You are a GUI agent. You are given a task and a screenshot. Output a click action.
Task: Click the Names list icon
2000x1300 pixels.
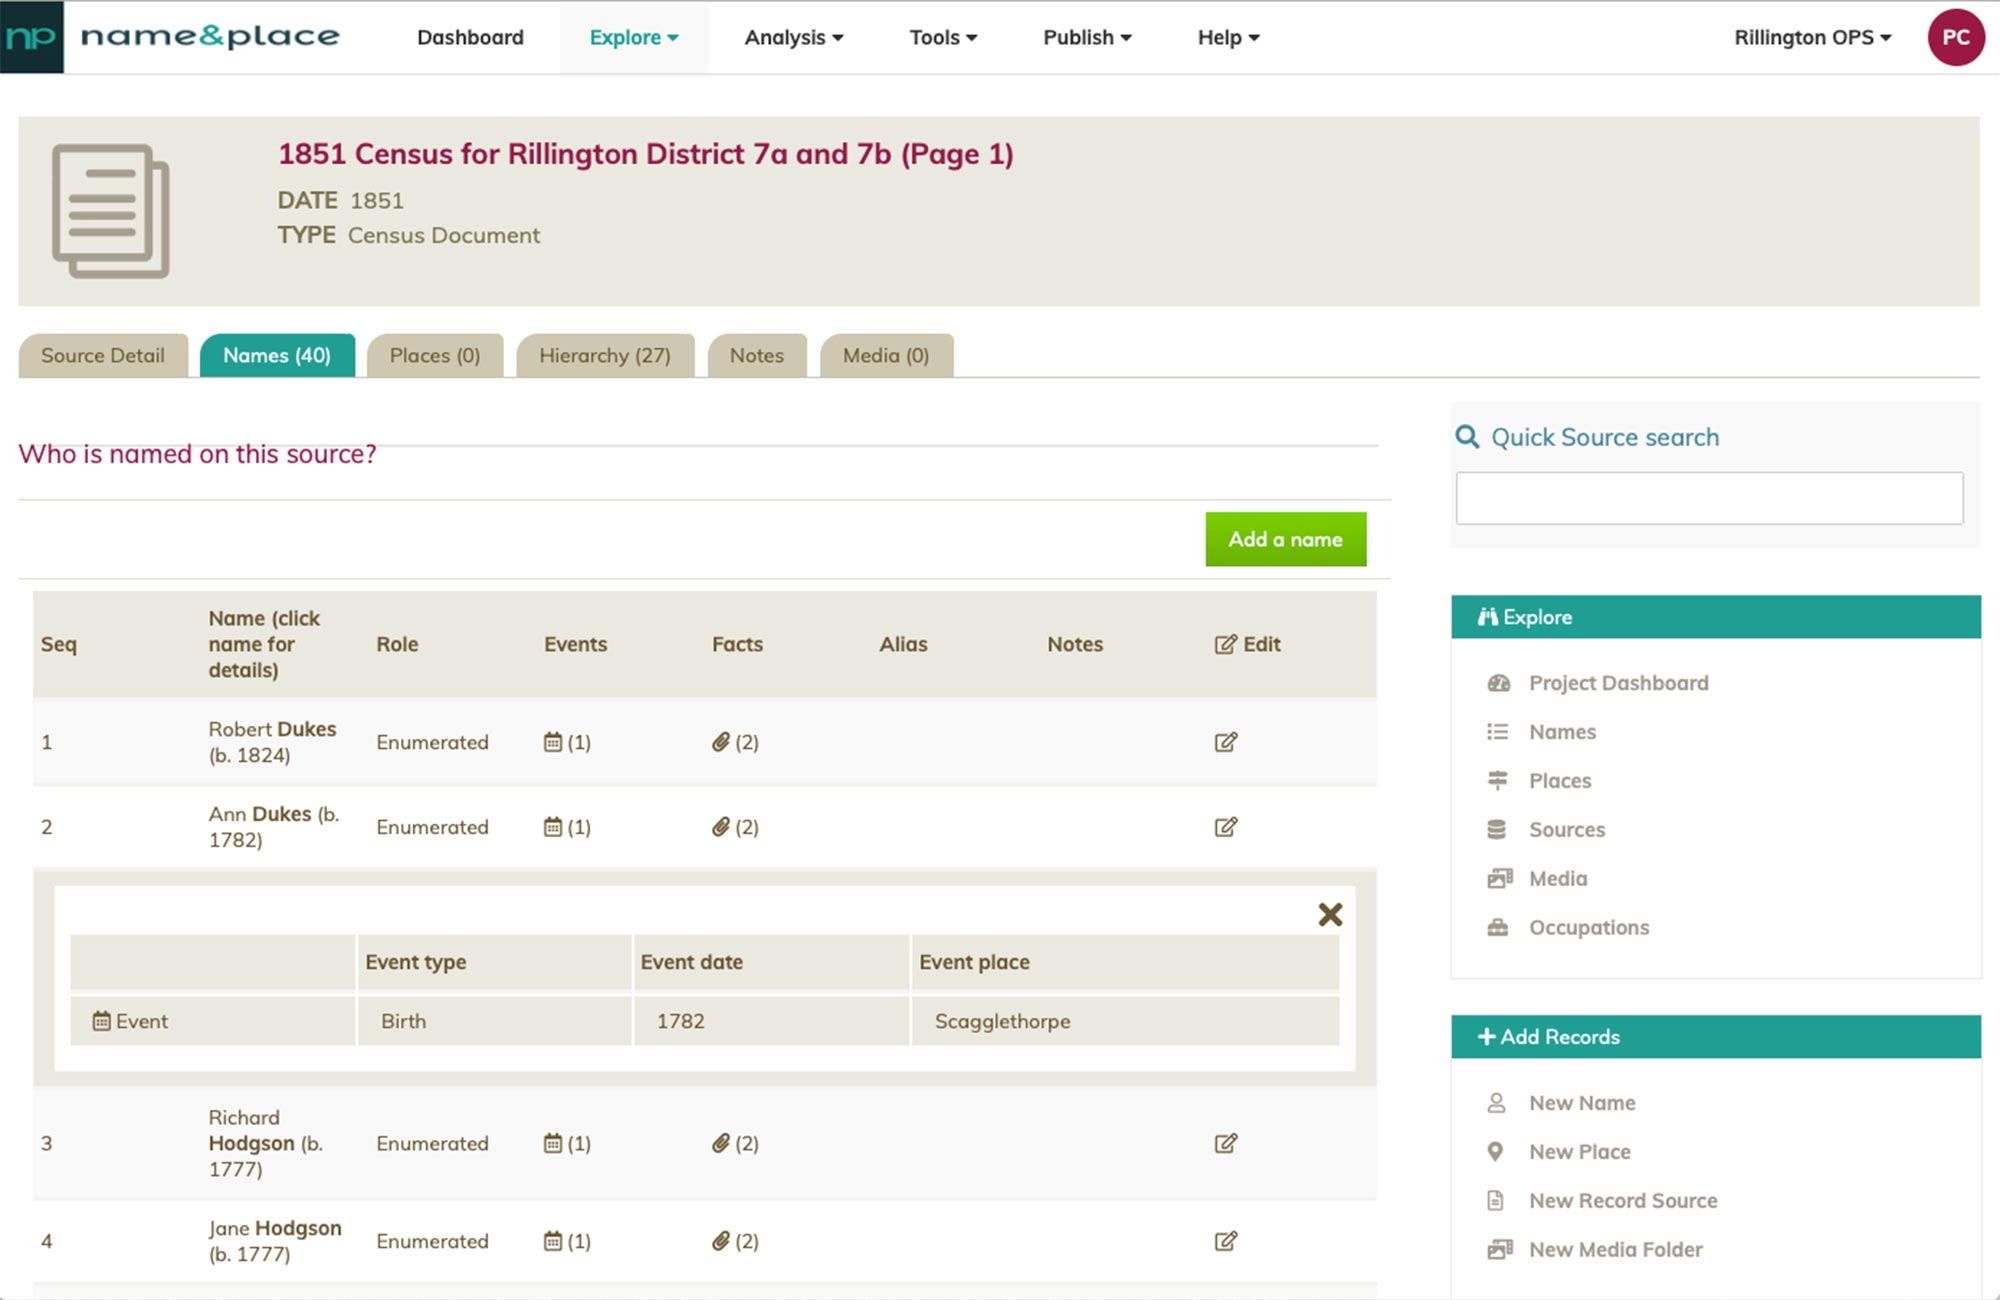1497,732
